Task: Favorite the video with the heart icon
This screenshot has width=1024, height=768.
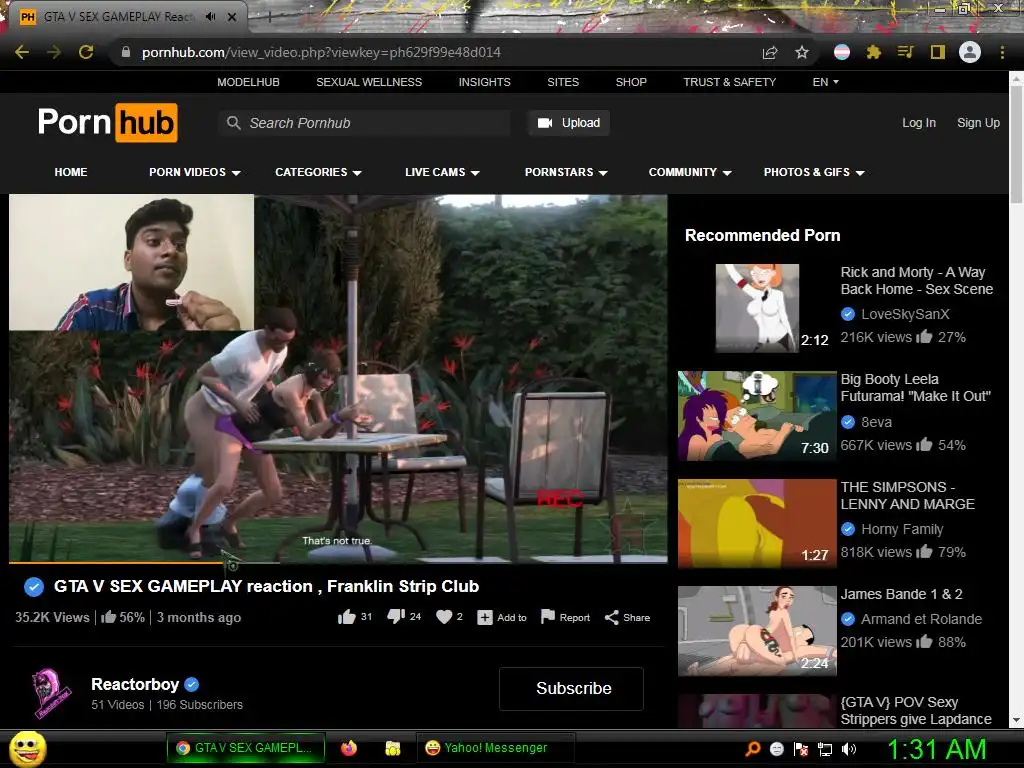Action: (x=444, y=616)
